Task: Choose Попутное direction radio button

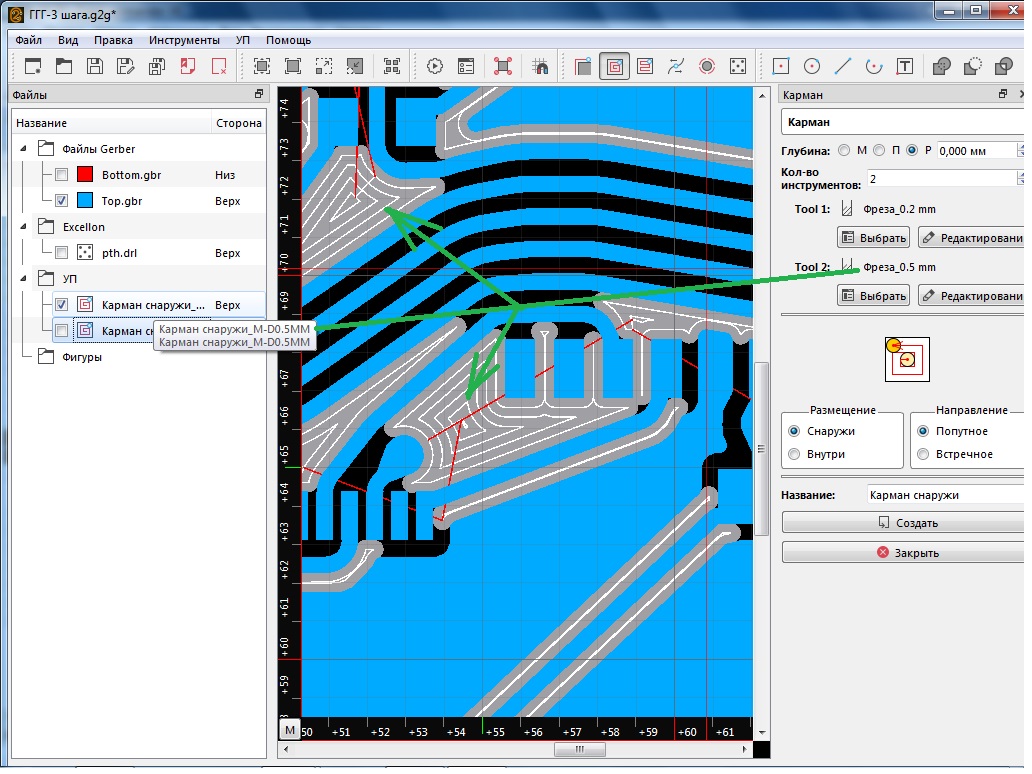Action: tap(923, 432)
